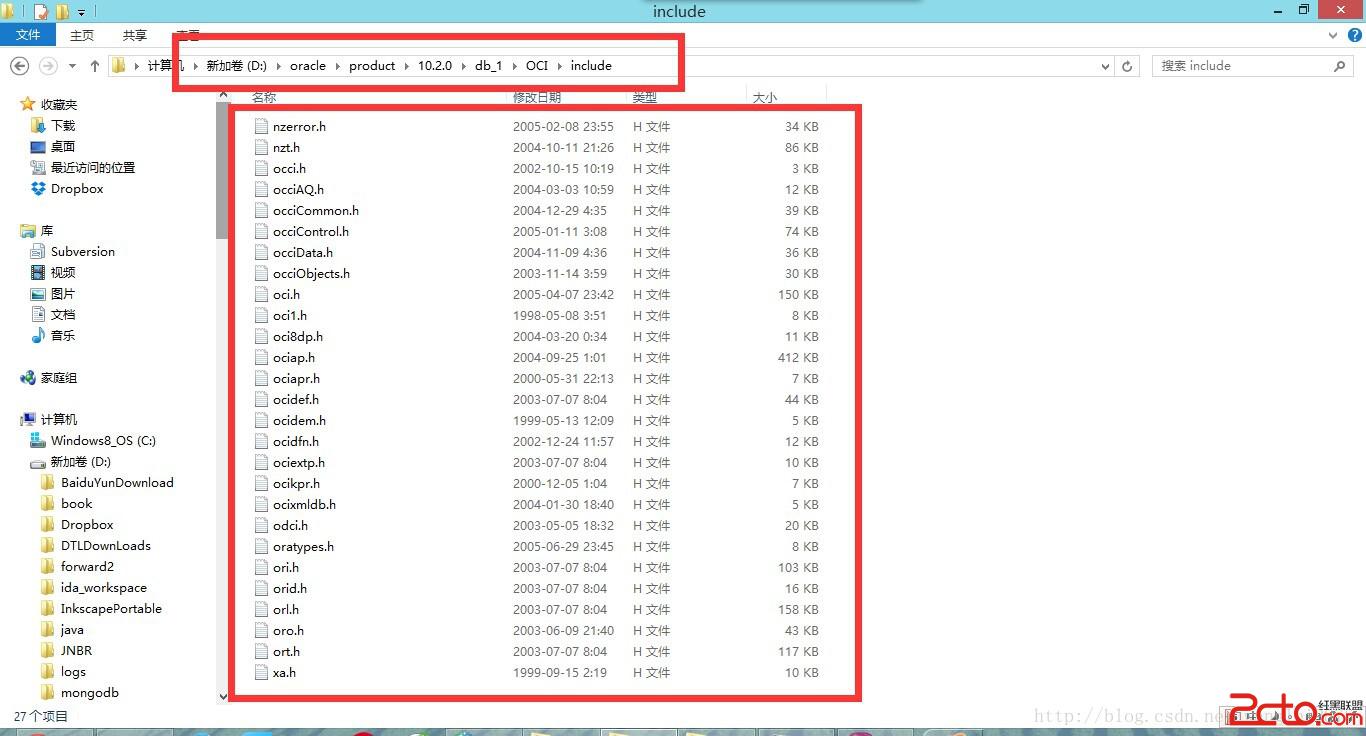Select 库 in the navigation pane
Viewport: 1366px width, 736px height.
click(47, 230)
